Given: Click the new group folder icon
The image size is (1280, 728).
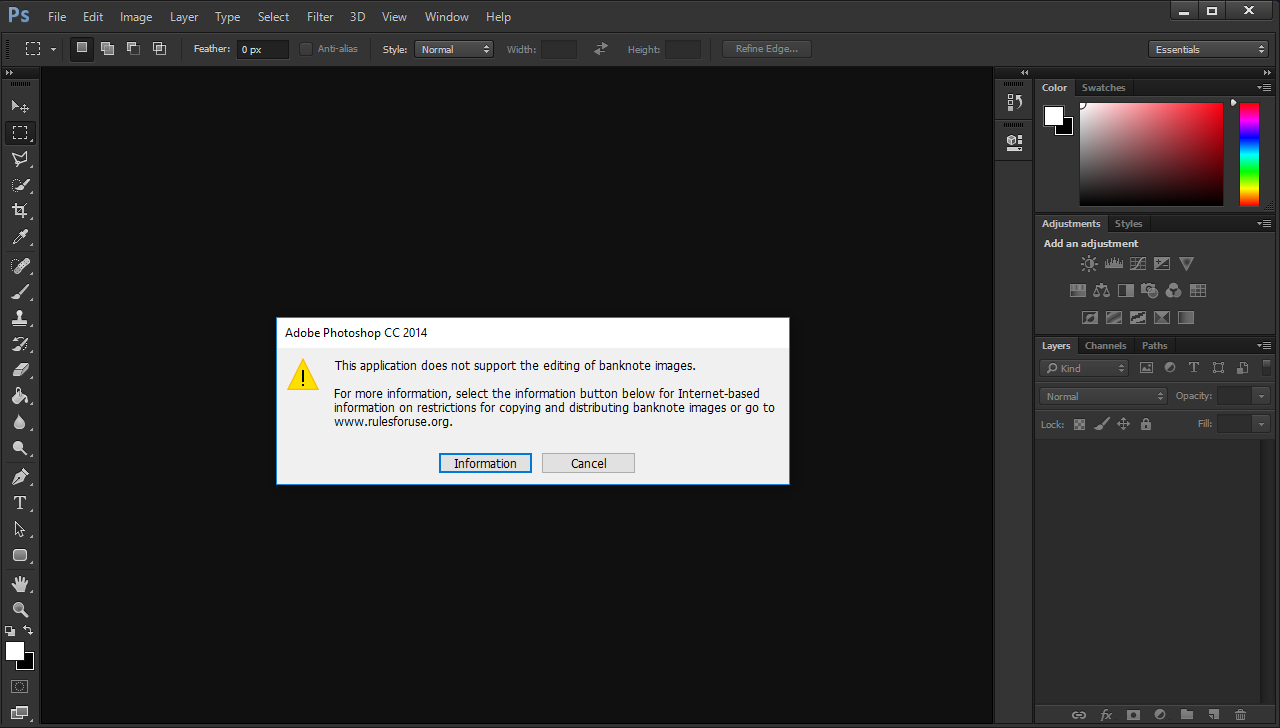Looking at the screenshot, I should click(1187, 715).
